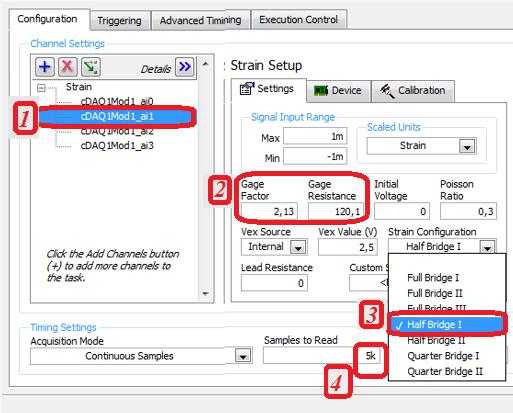The image size is (513, 413).
Task: Select channel cDAQ1Mod1_ai0
Action: tap(117, 101)
